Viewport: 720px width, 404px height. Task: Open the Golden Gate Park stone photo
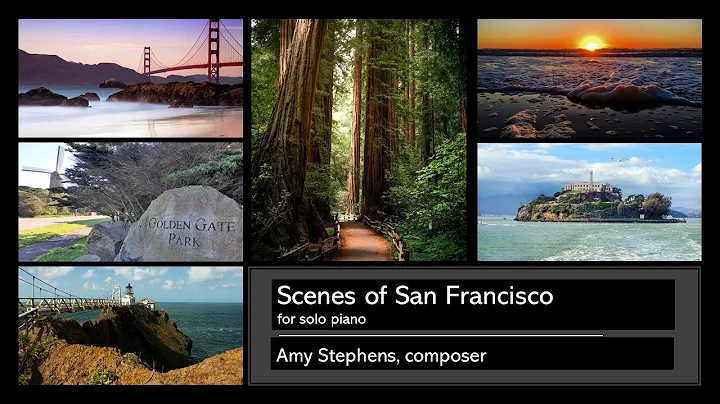click(130, 202)
